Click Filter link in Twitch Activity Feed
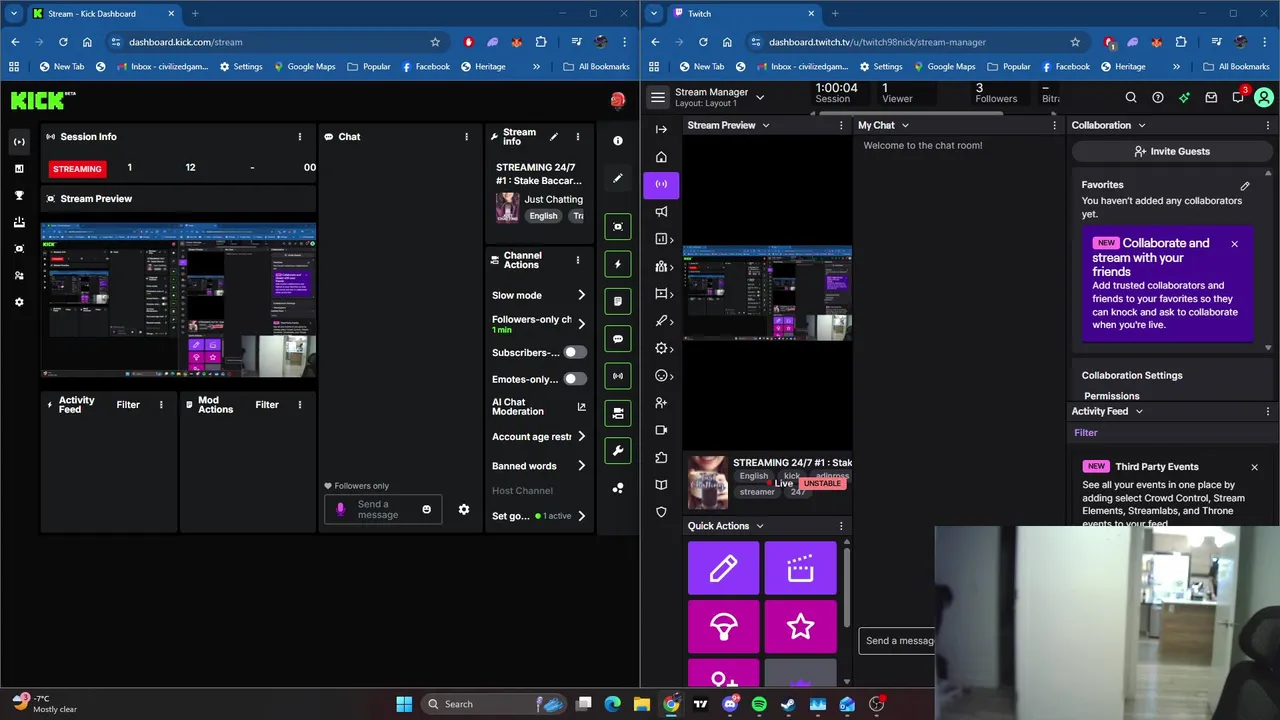This screenshot has width=1280, height=720. [x=1086, y=433]
